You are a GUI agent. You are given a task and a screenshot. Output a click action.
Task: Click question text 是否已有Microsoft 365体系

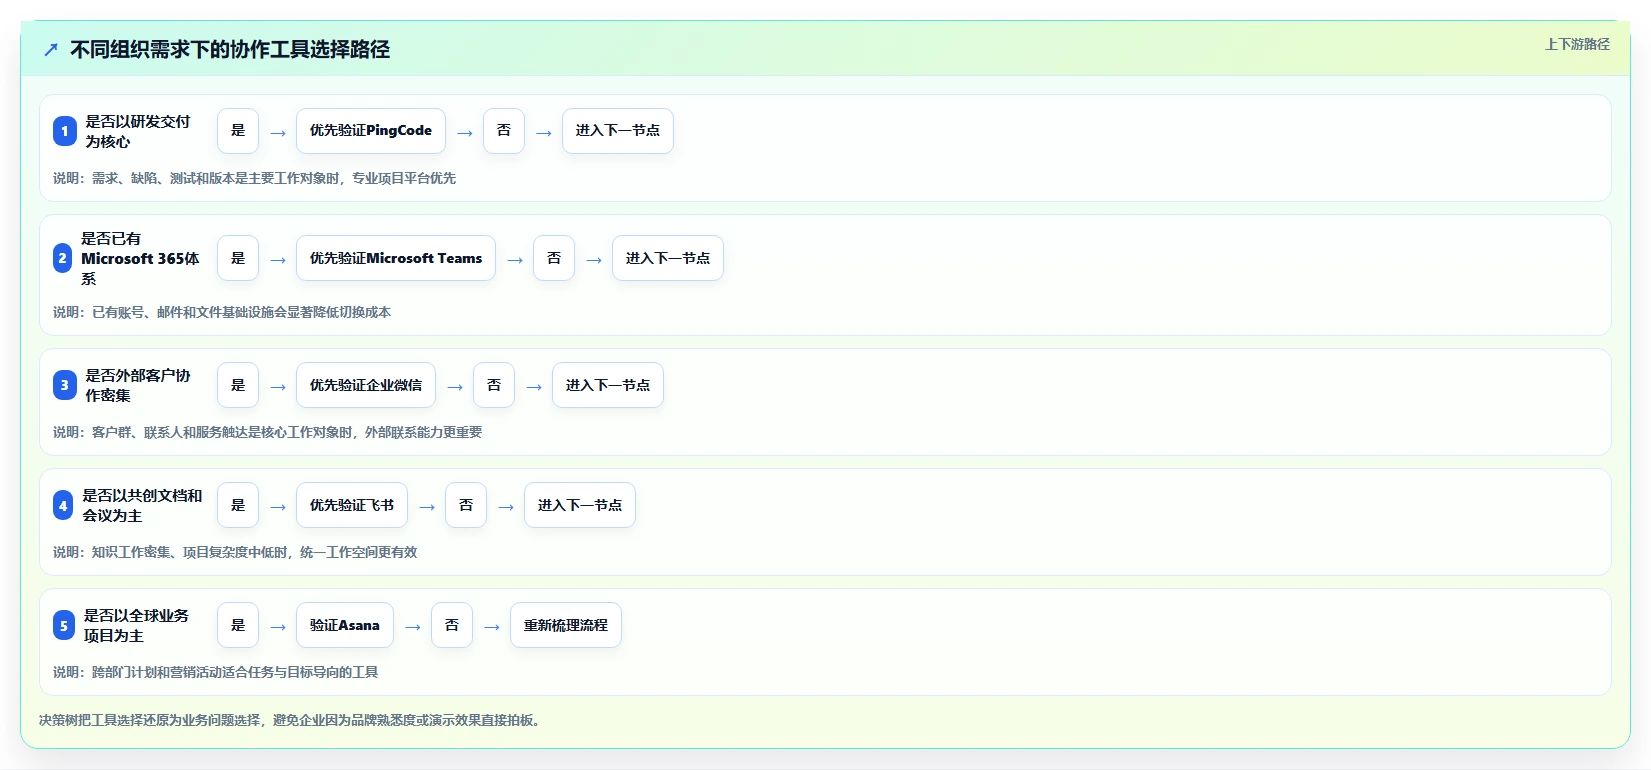pyautogui.click(x=140, y=258)
